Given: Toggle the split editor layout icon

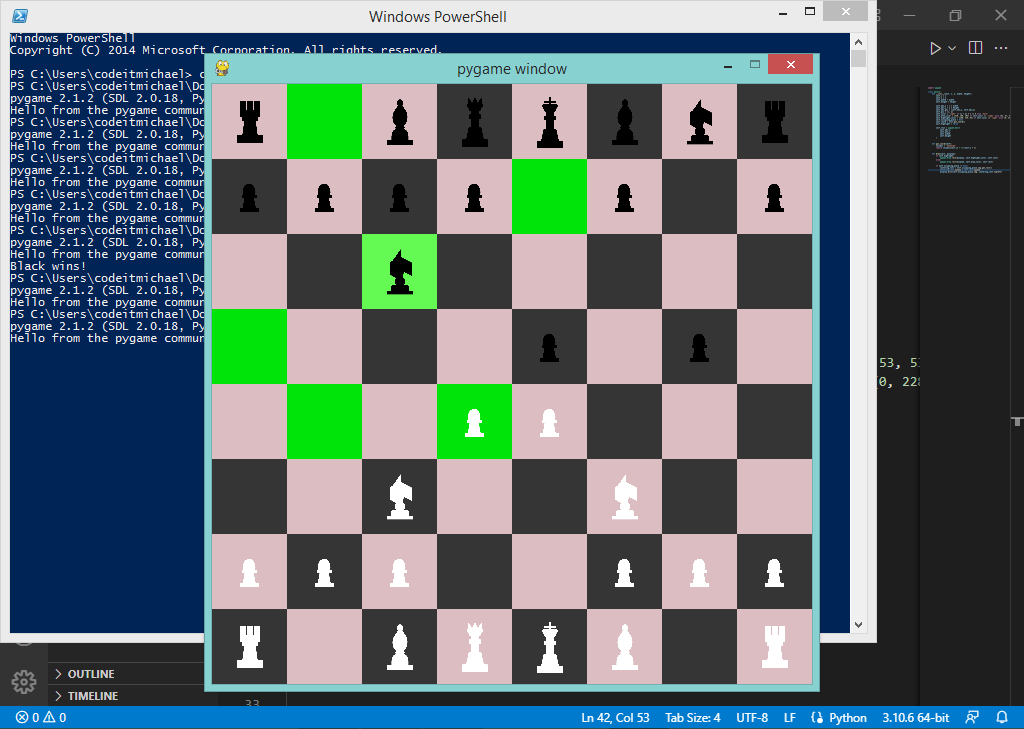Looking at the screenshot, I should 974,47.
